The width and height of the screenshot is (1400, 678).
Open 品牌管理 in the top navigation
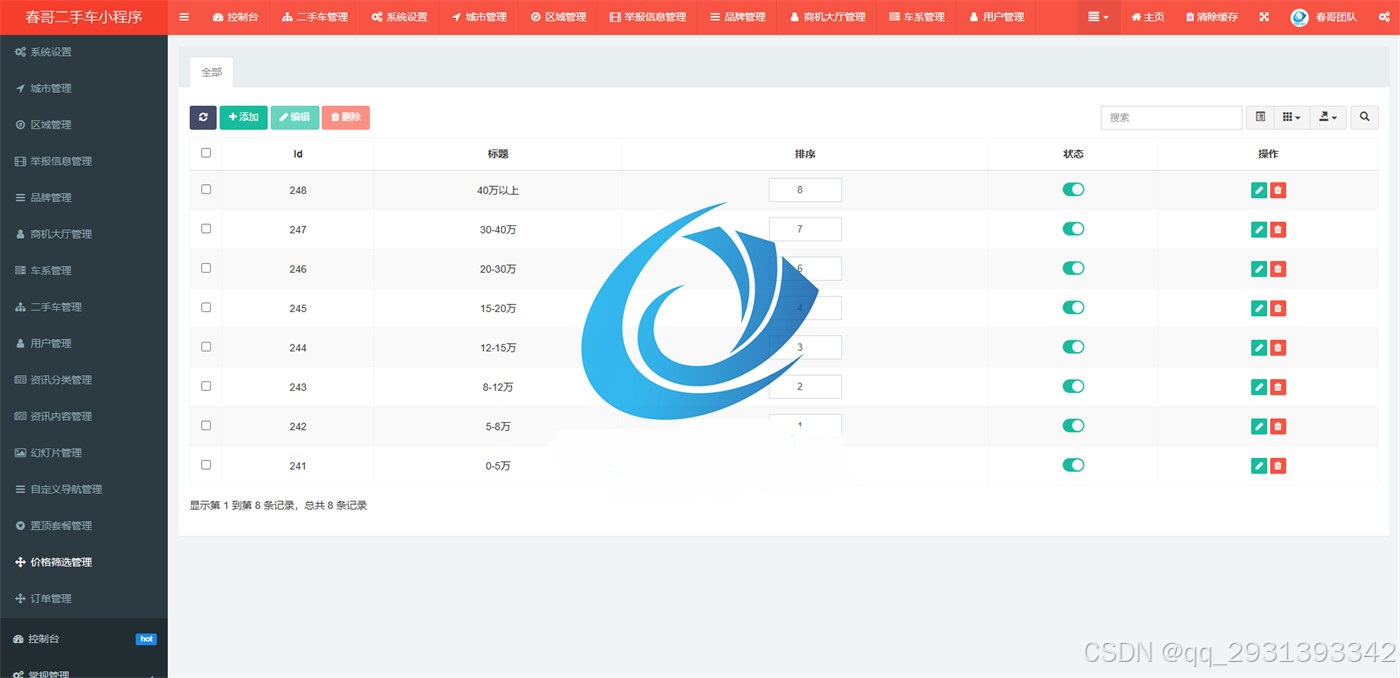pyautogui.click(x=737, y=17)
